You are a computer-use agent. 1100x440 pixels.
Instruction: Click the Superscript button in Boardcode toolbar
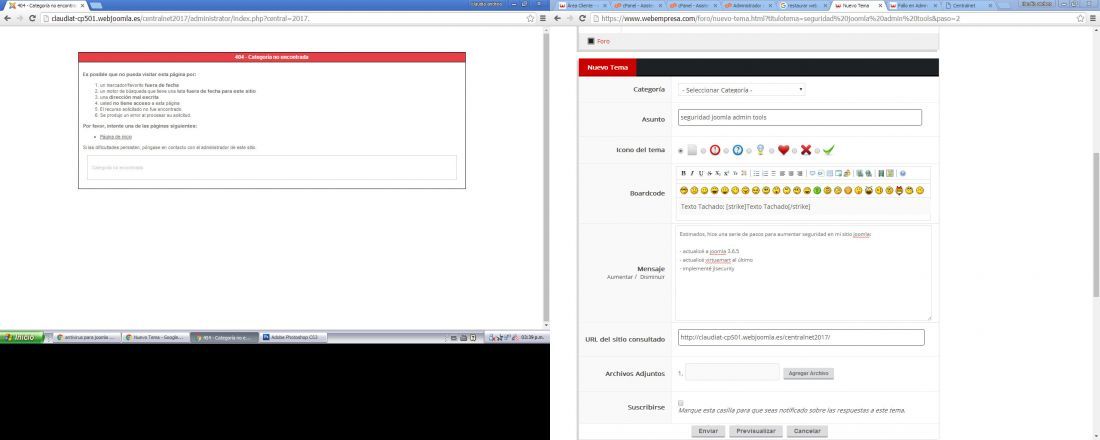pos(726,173)
